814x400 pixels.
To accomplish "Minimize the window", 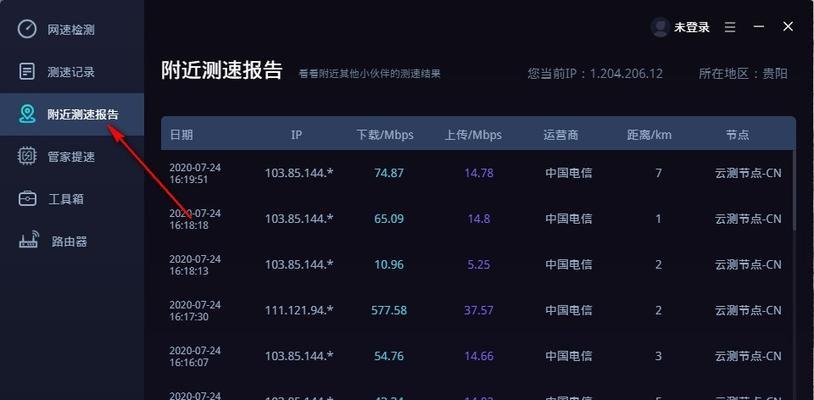I will (x=759, y=26).
